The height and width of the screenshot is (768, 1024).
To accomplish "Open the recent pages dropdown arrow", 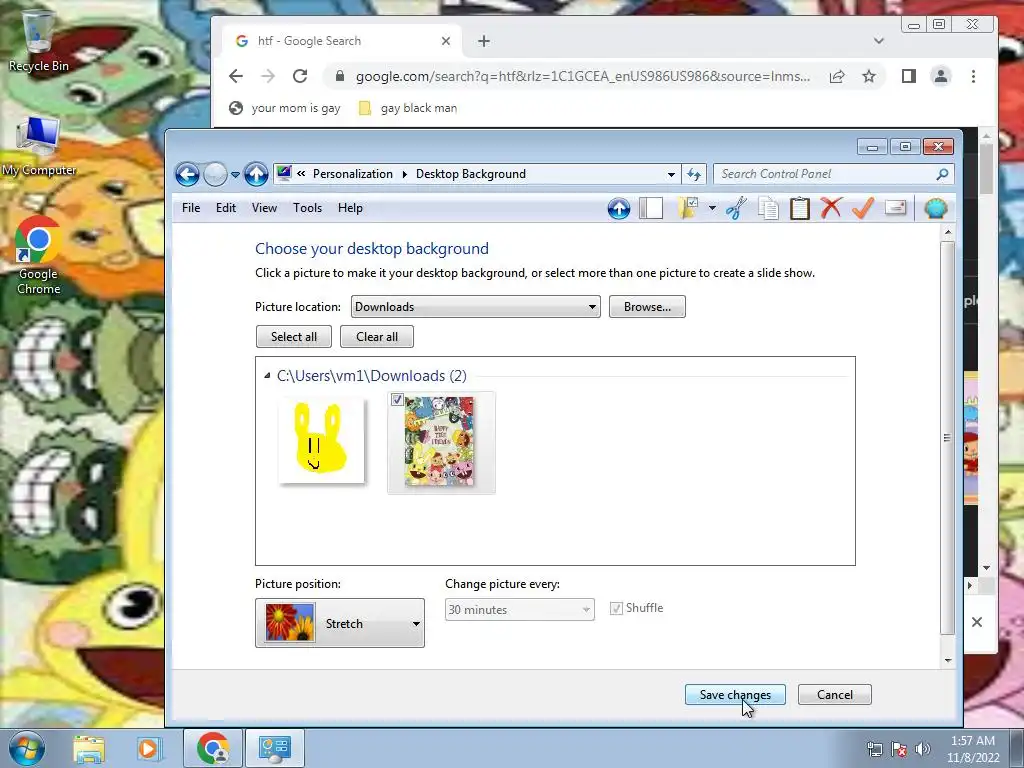I will (x=235, y=175).
